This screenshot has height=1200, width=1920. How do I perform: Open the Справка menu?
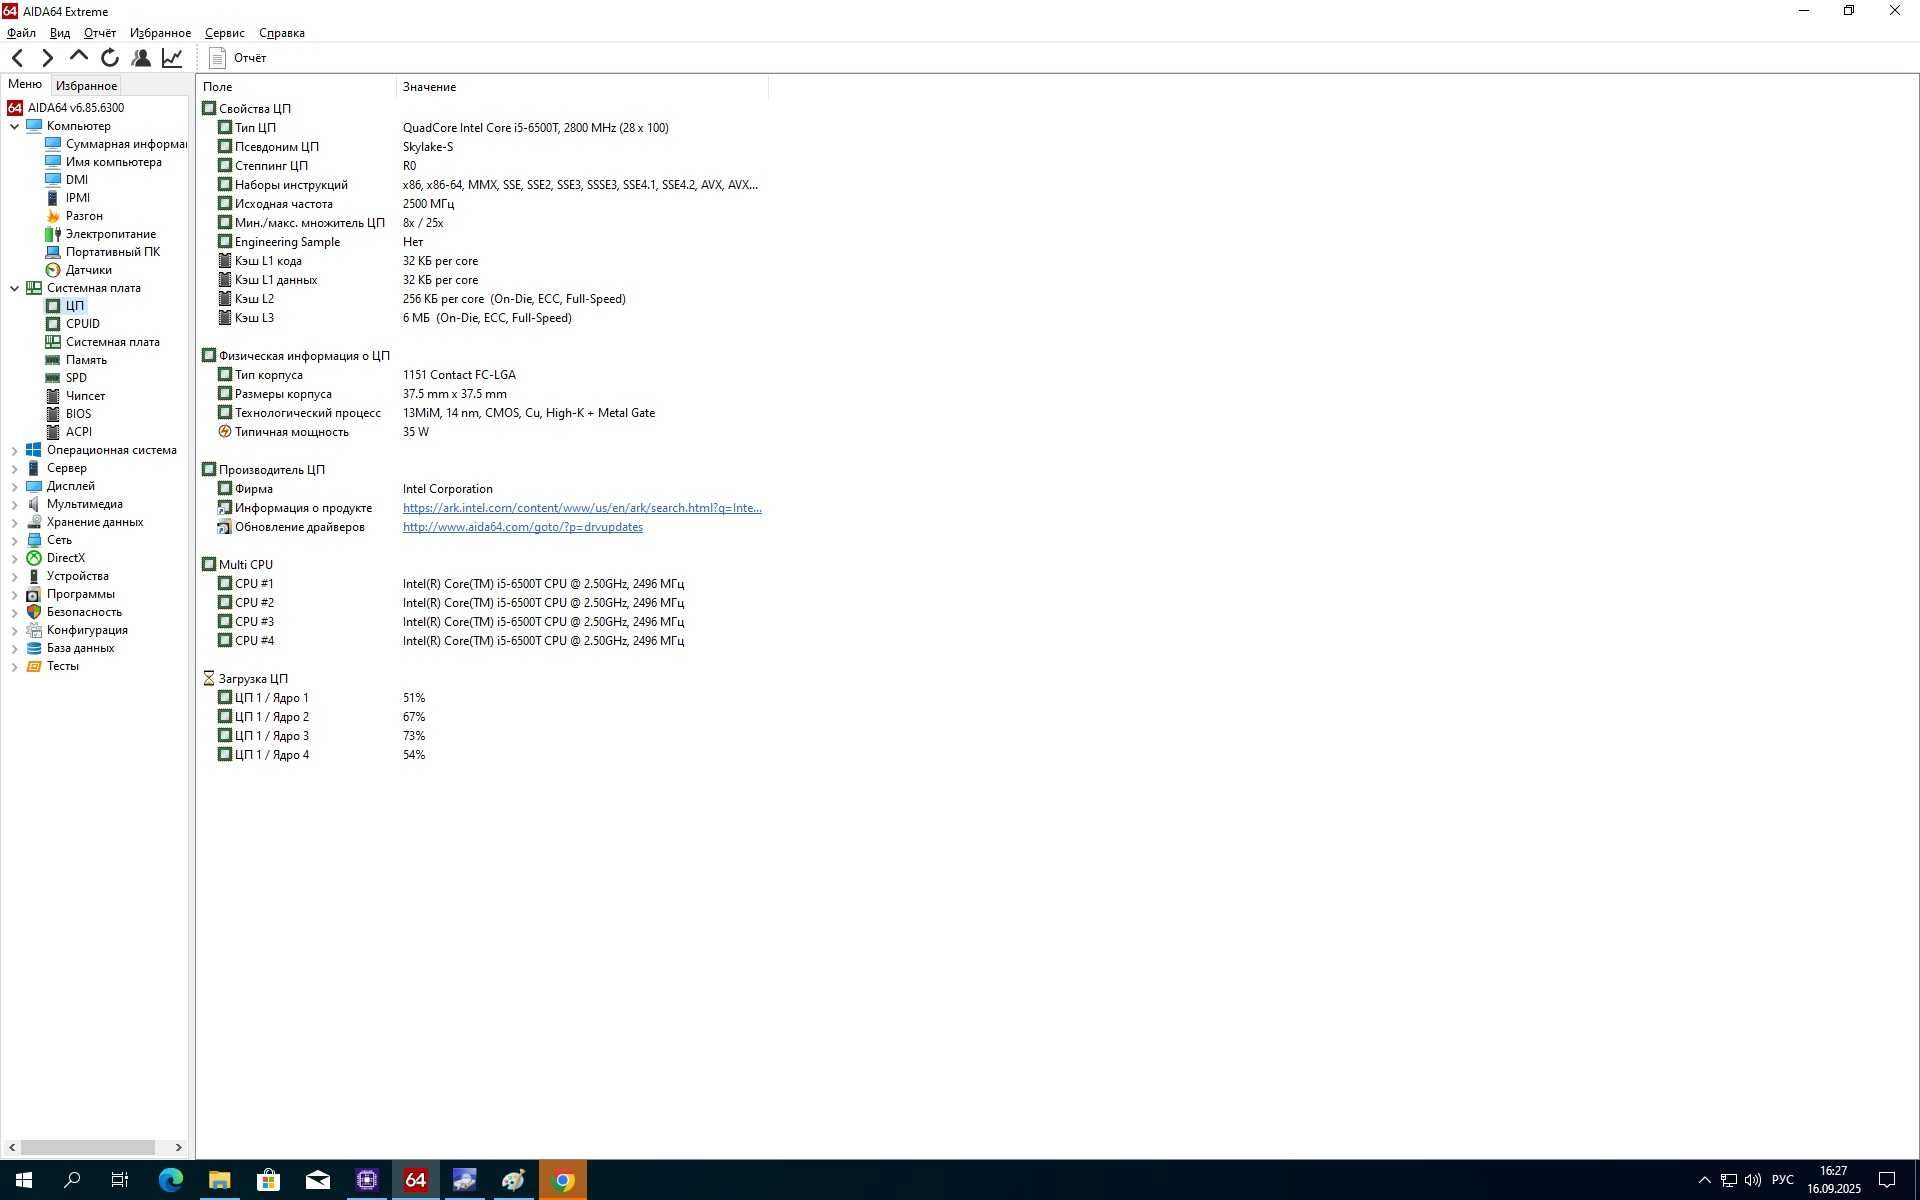(282, 33)
